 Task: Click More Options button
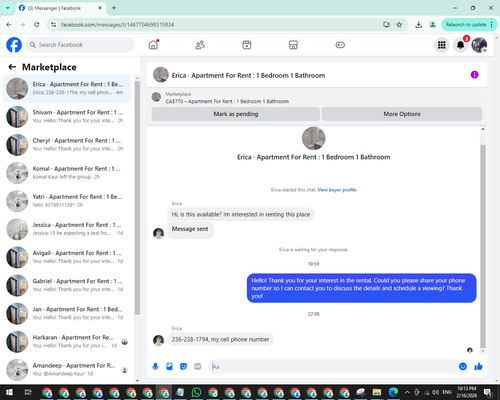click(x=402, y=114)
